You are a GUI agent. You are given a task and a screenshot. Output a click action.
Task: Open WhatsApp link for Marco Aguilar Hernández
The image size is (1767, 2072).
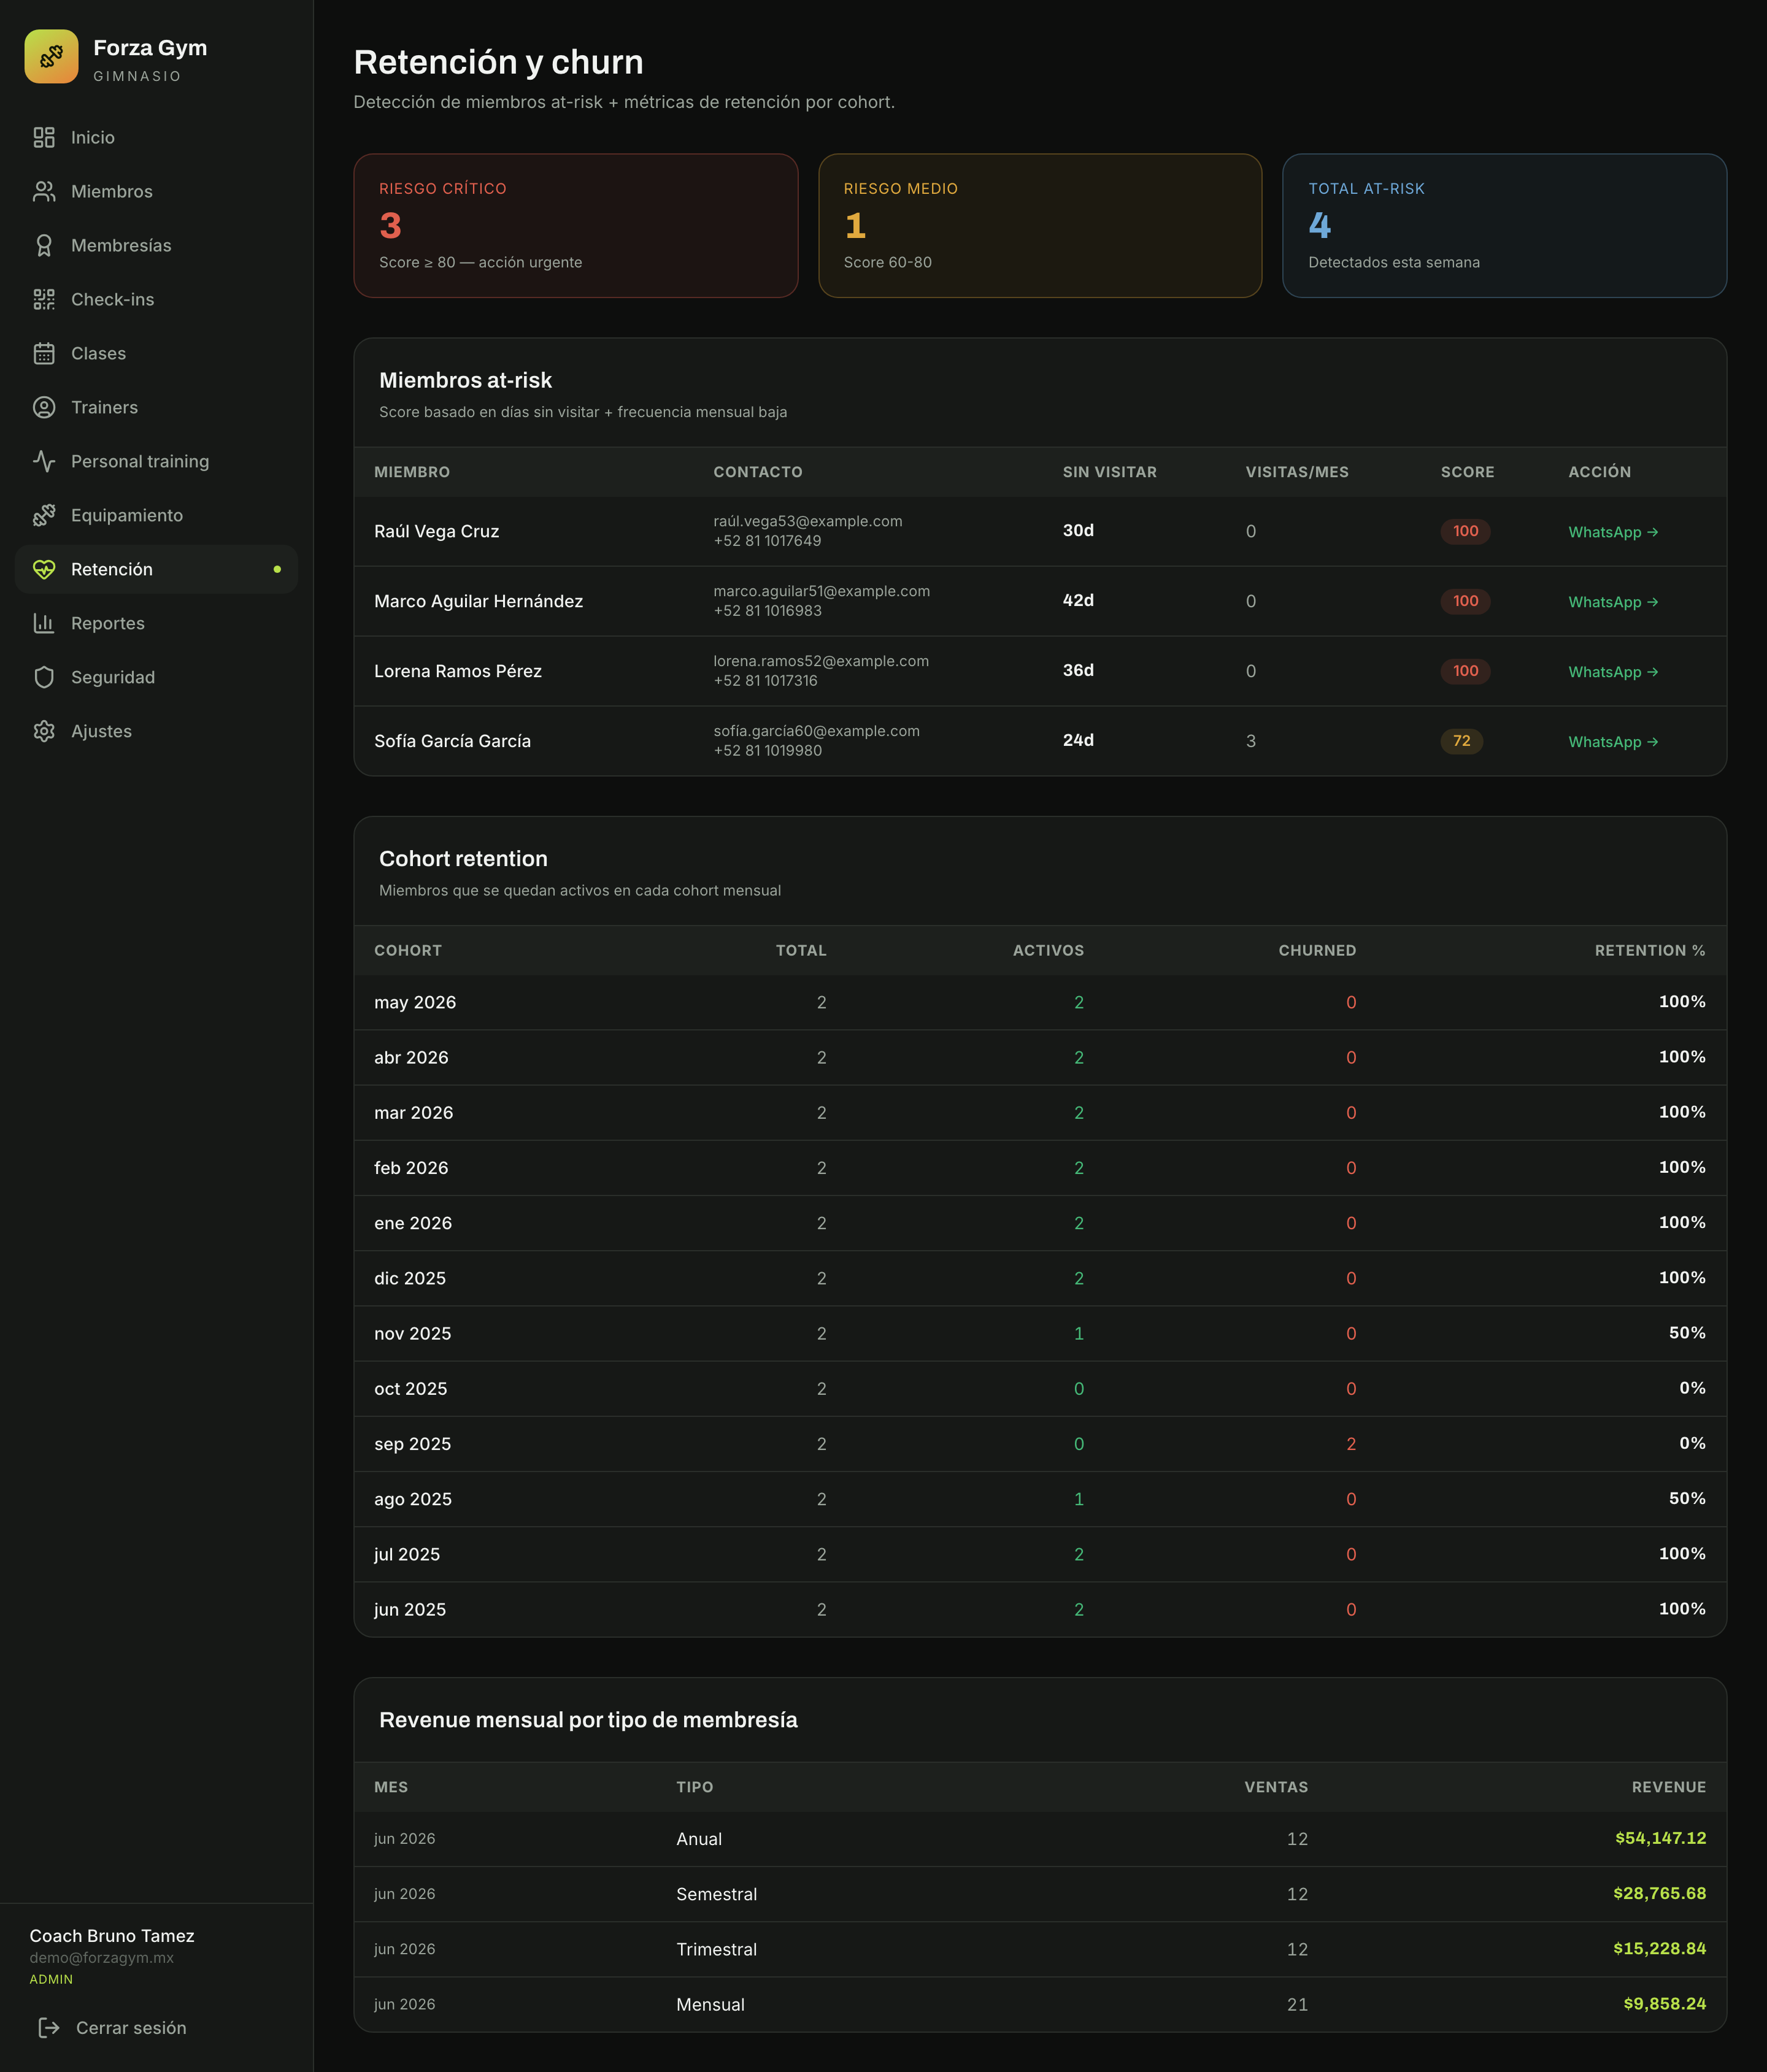[1612, 602]
